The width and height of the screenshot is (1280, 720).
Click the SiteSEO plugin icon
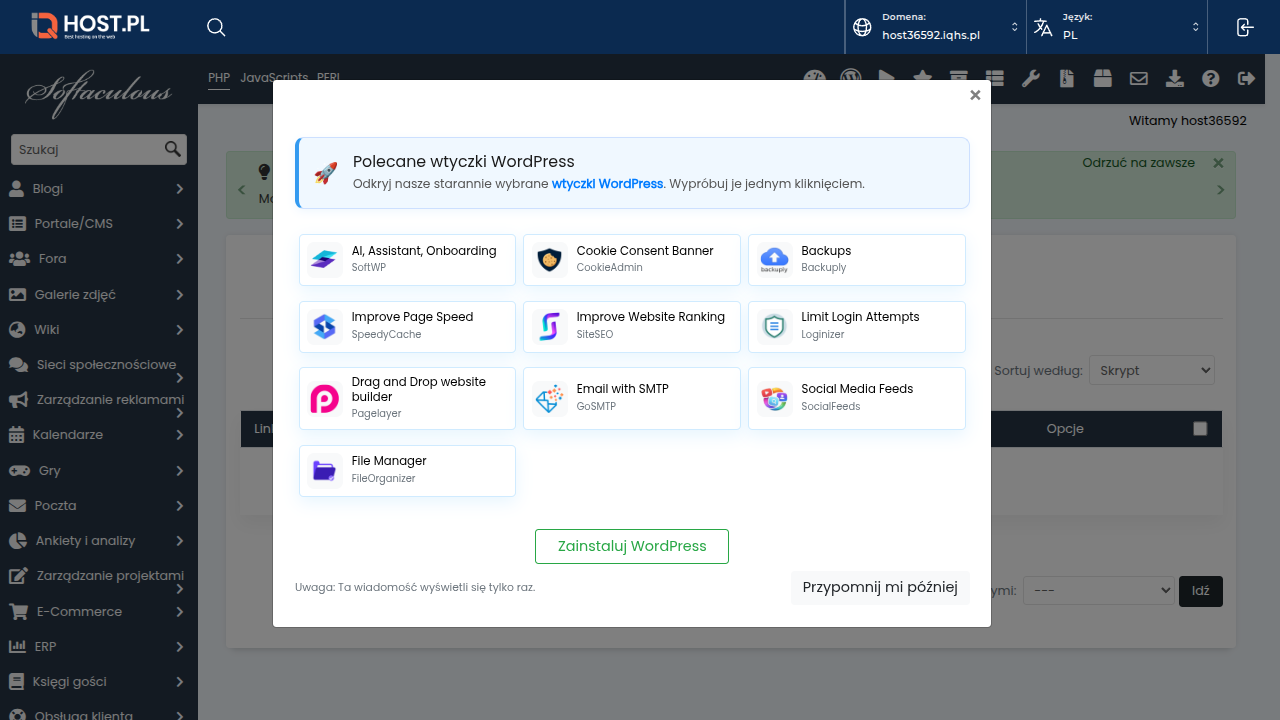click(549, 326)
